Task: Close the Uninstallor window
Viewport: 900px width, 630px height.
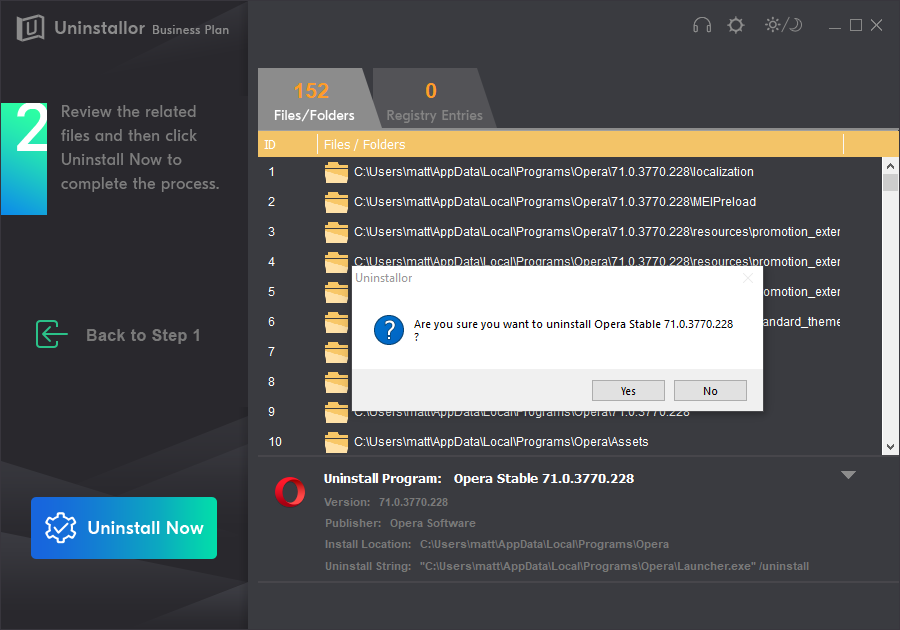Action: click(x=876, y=25)
